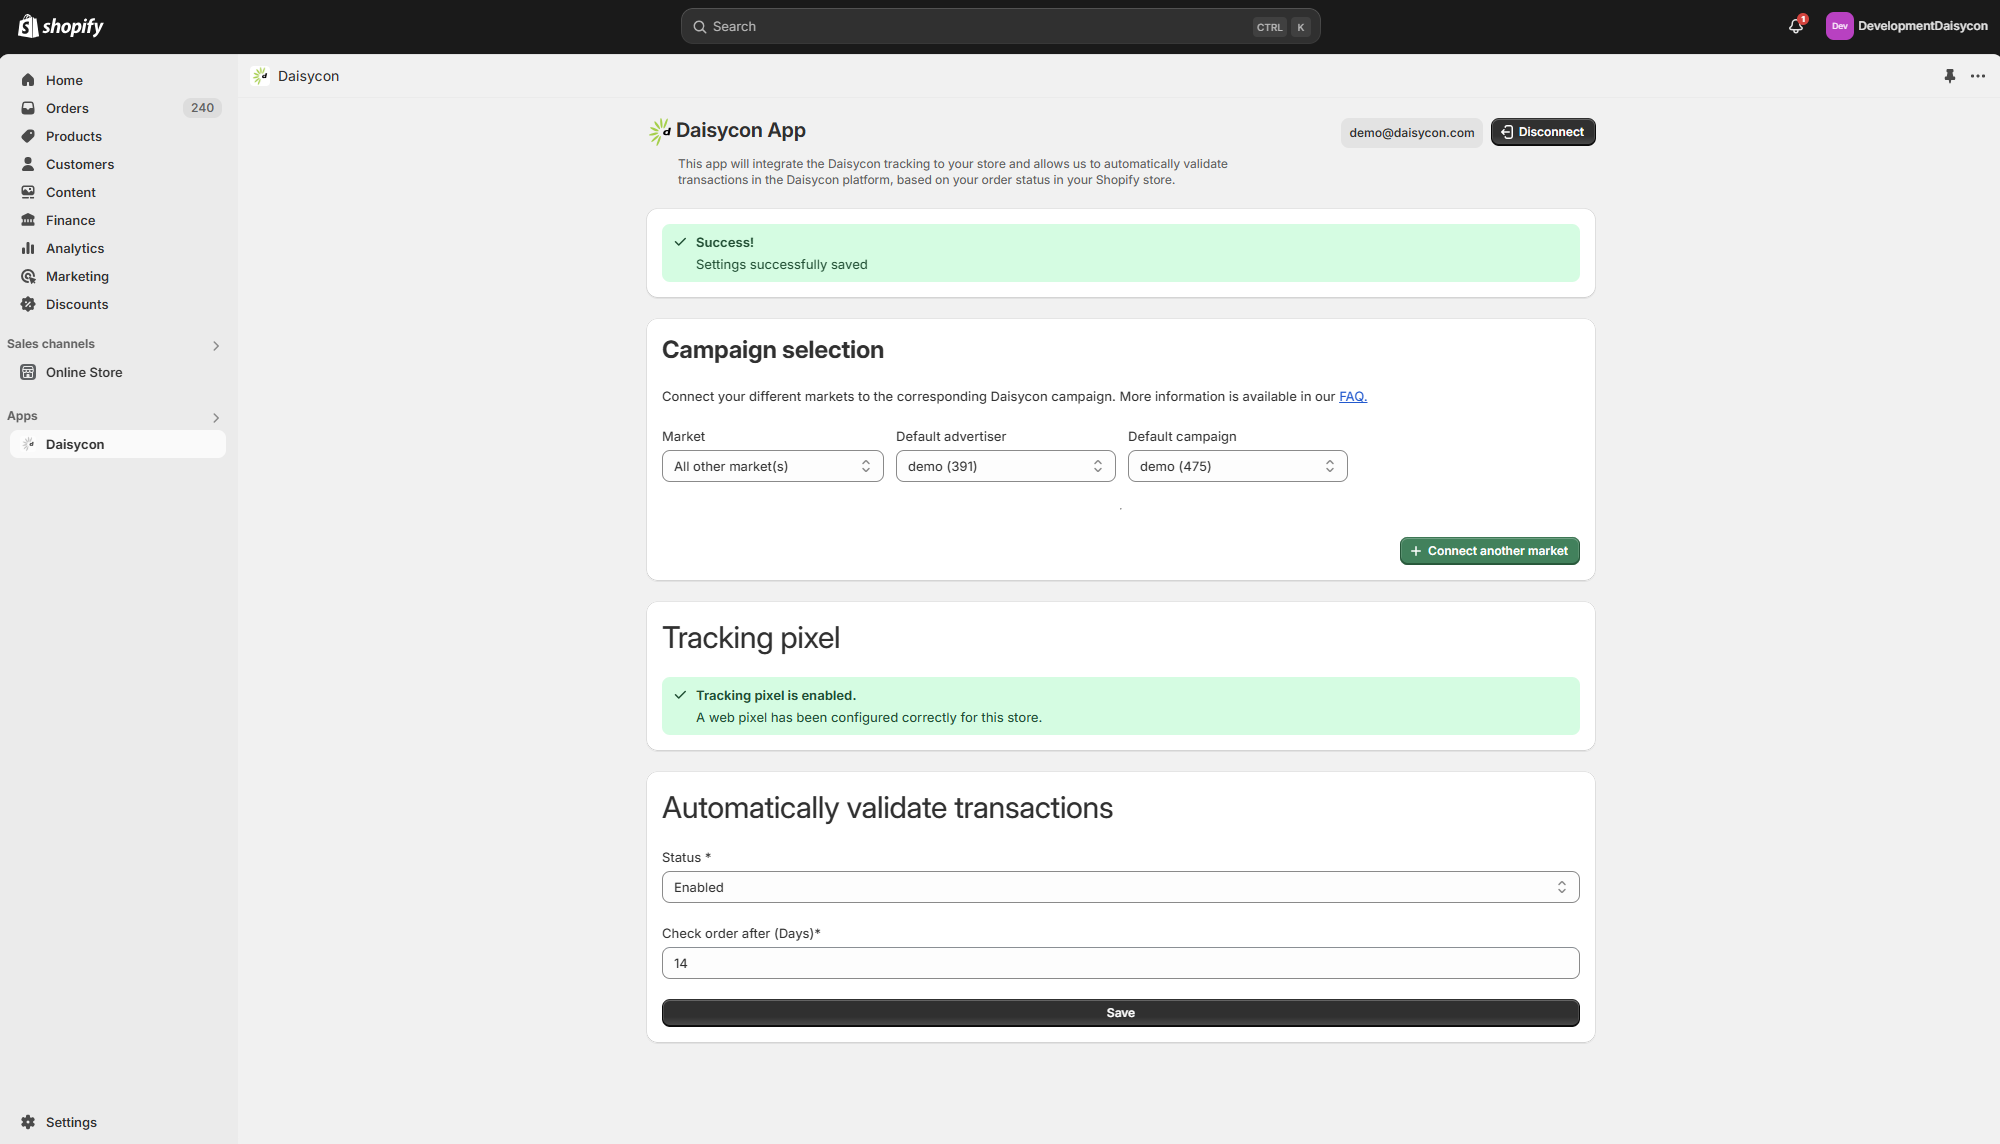Expand the Sales channels section
Screen dimensions: 2000x1144
216,346
